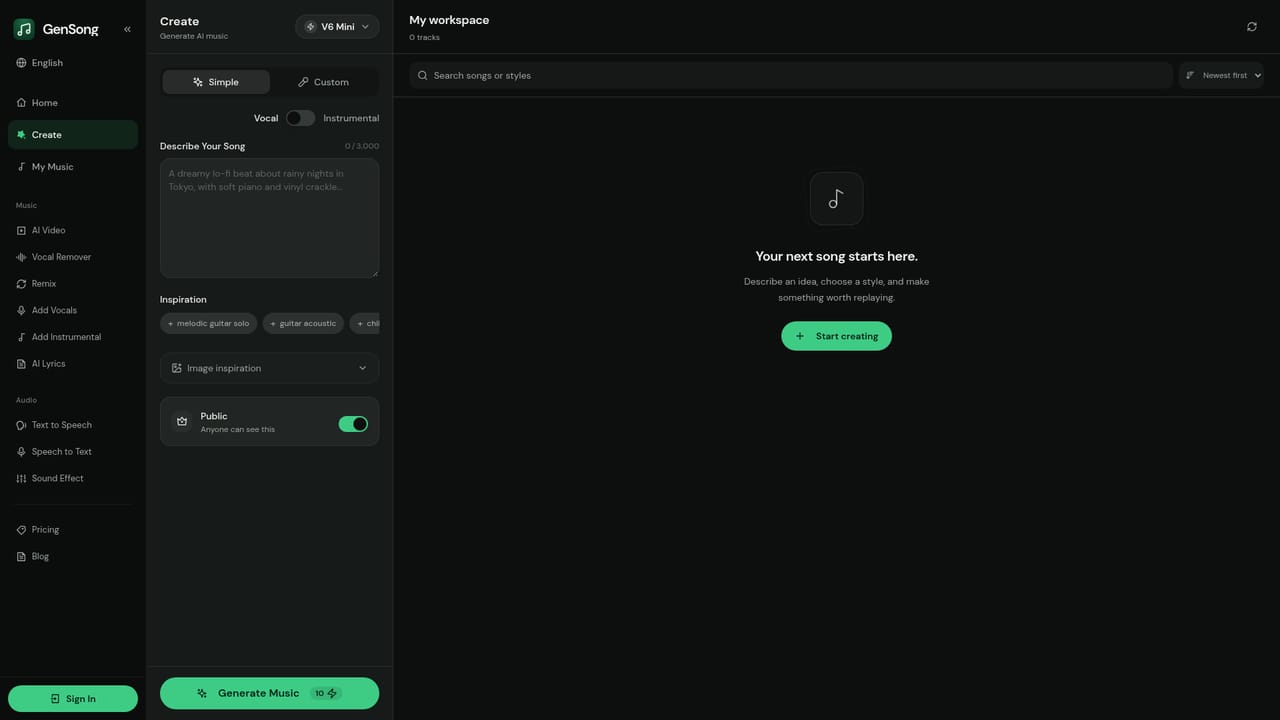Open Text to Speech
This screenshot has width=1280, height=720.
coord(72,425)
